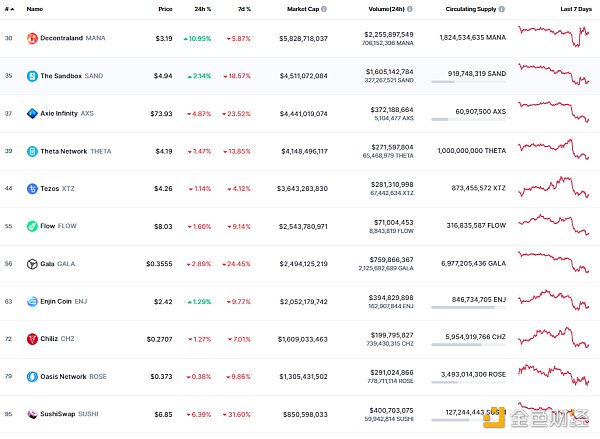Open the Axie Infinity name link
The height and width of the screenshot is (439, 600).
[66, 113]
